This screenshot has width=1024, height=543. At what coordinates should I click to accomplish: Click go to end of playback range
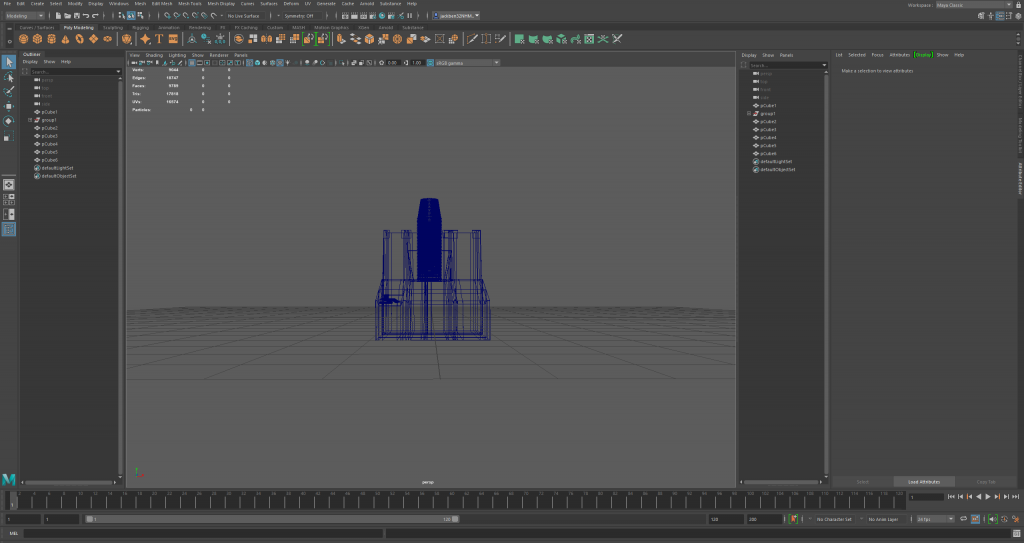click(1015, 496)
